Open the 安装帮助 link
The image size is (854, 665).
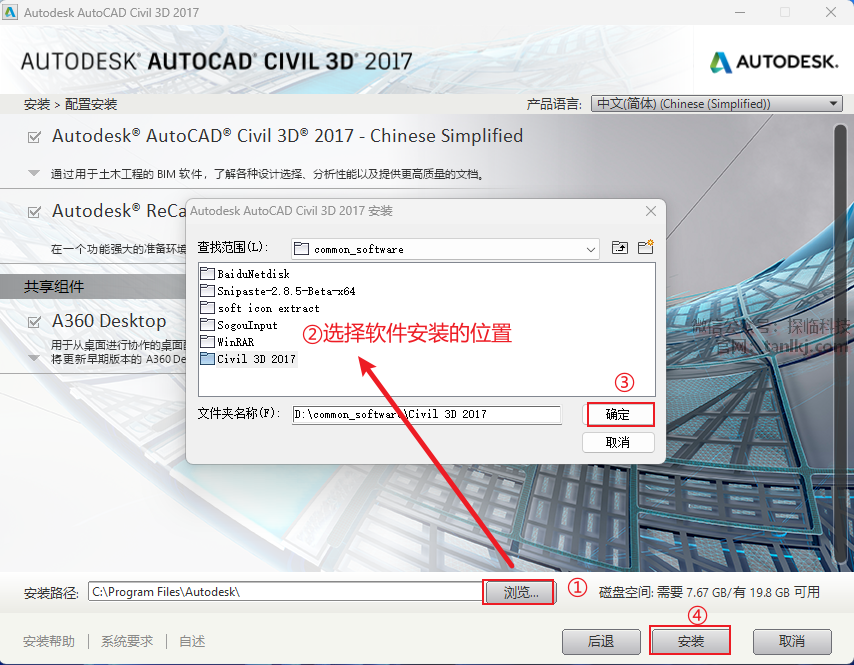49,641
